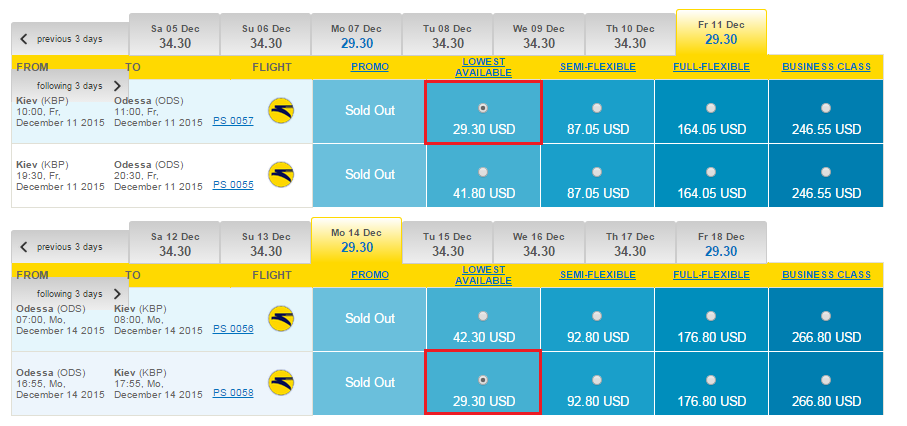Click the airline logo beside flight PS 0055
The image size is (907, 426).
(281, 174)
